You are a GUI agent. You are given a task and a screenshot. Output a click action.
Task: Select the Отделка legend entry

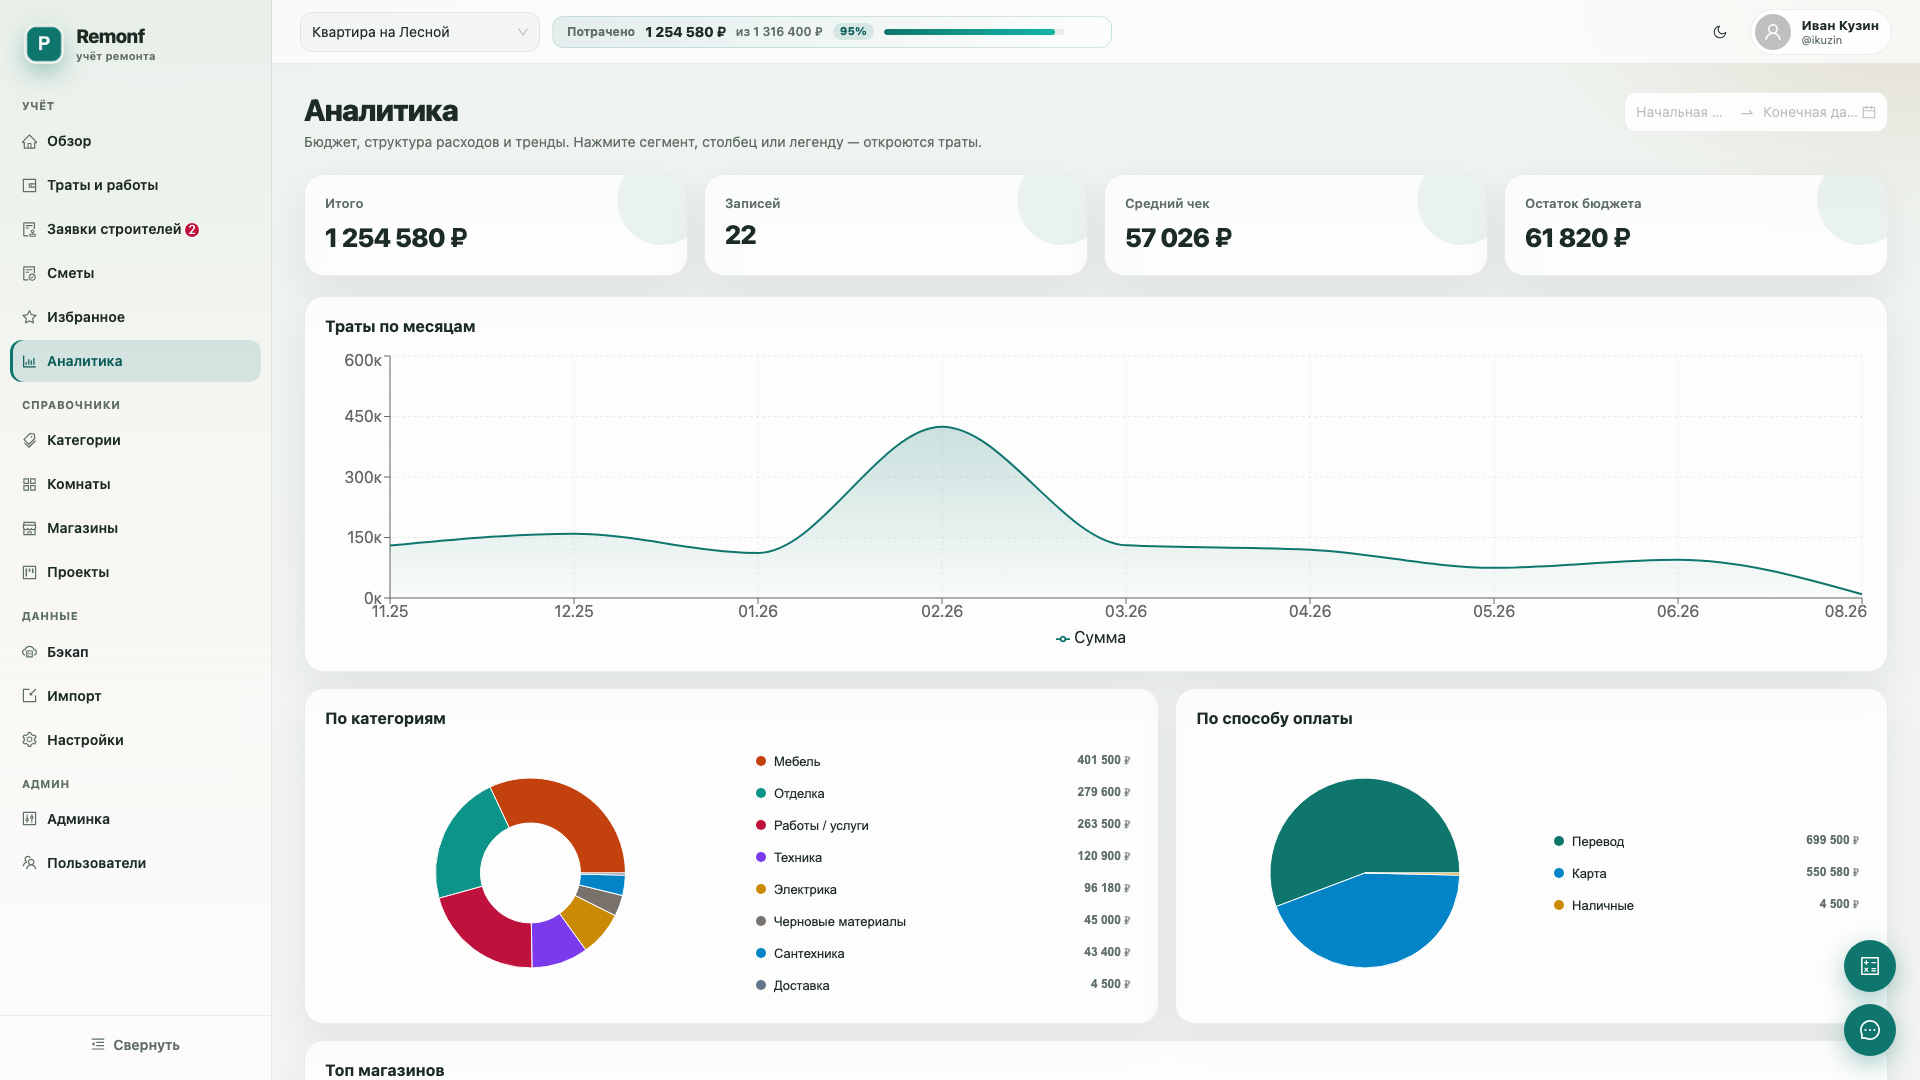943,793
